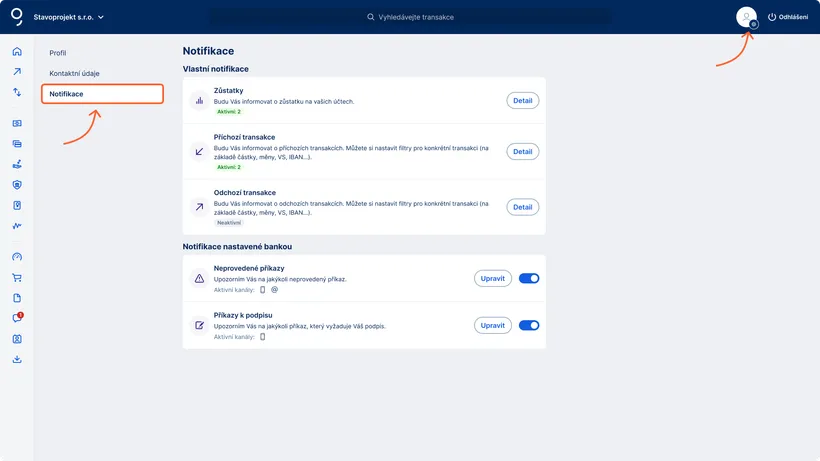Open the user profile avatar icon
This screenshot has height=461, width=820.
[x=746, y=17]
